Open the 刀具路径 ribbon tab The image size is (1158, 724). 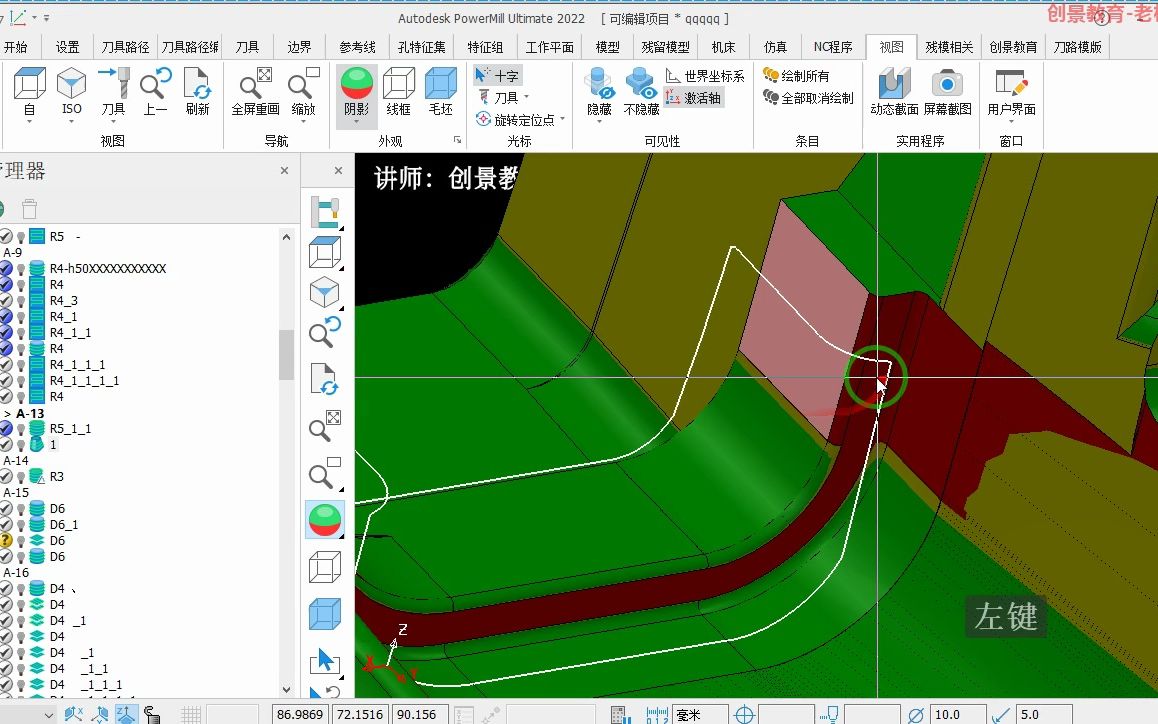[x=125, y=47]
